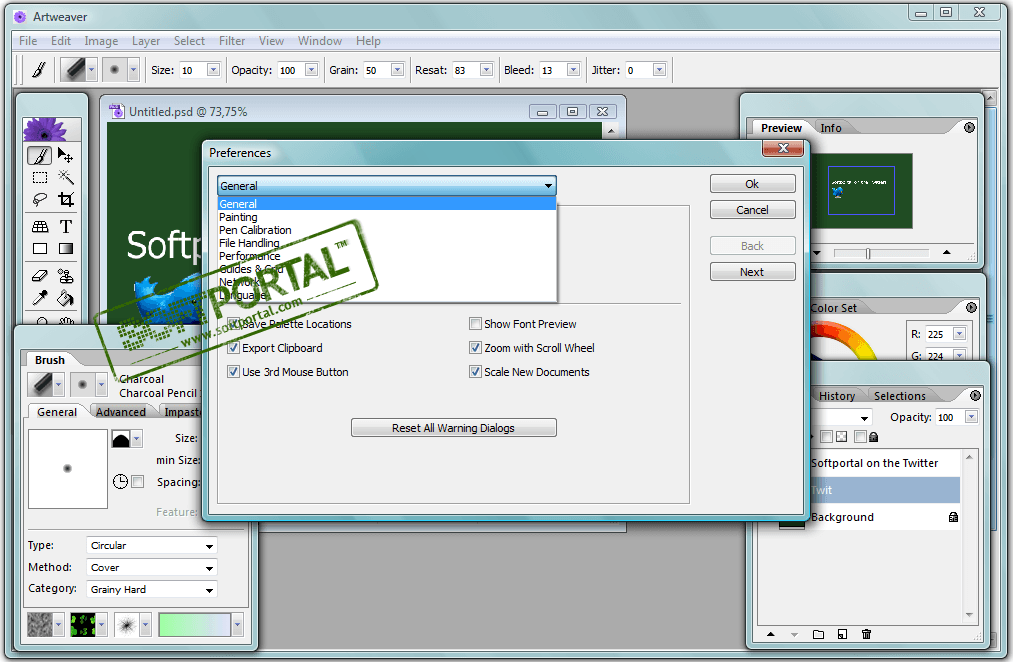Select the Crop tool
Screen dimensions: 1013x662
point(65,200)
